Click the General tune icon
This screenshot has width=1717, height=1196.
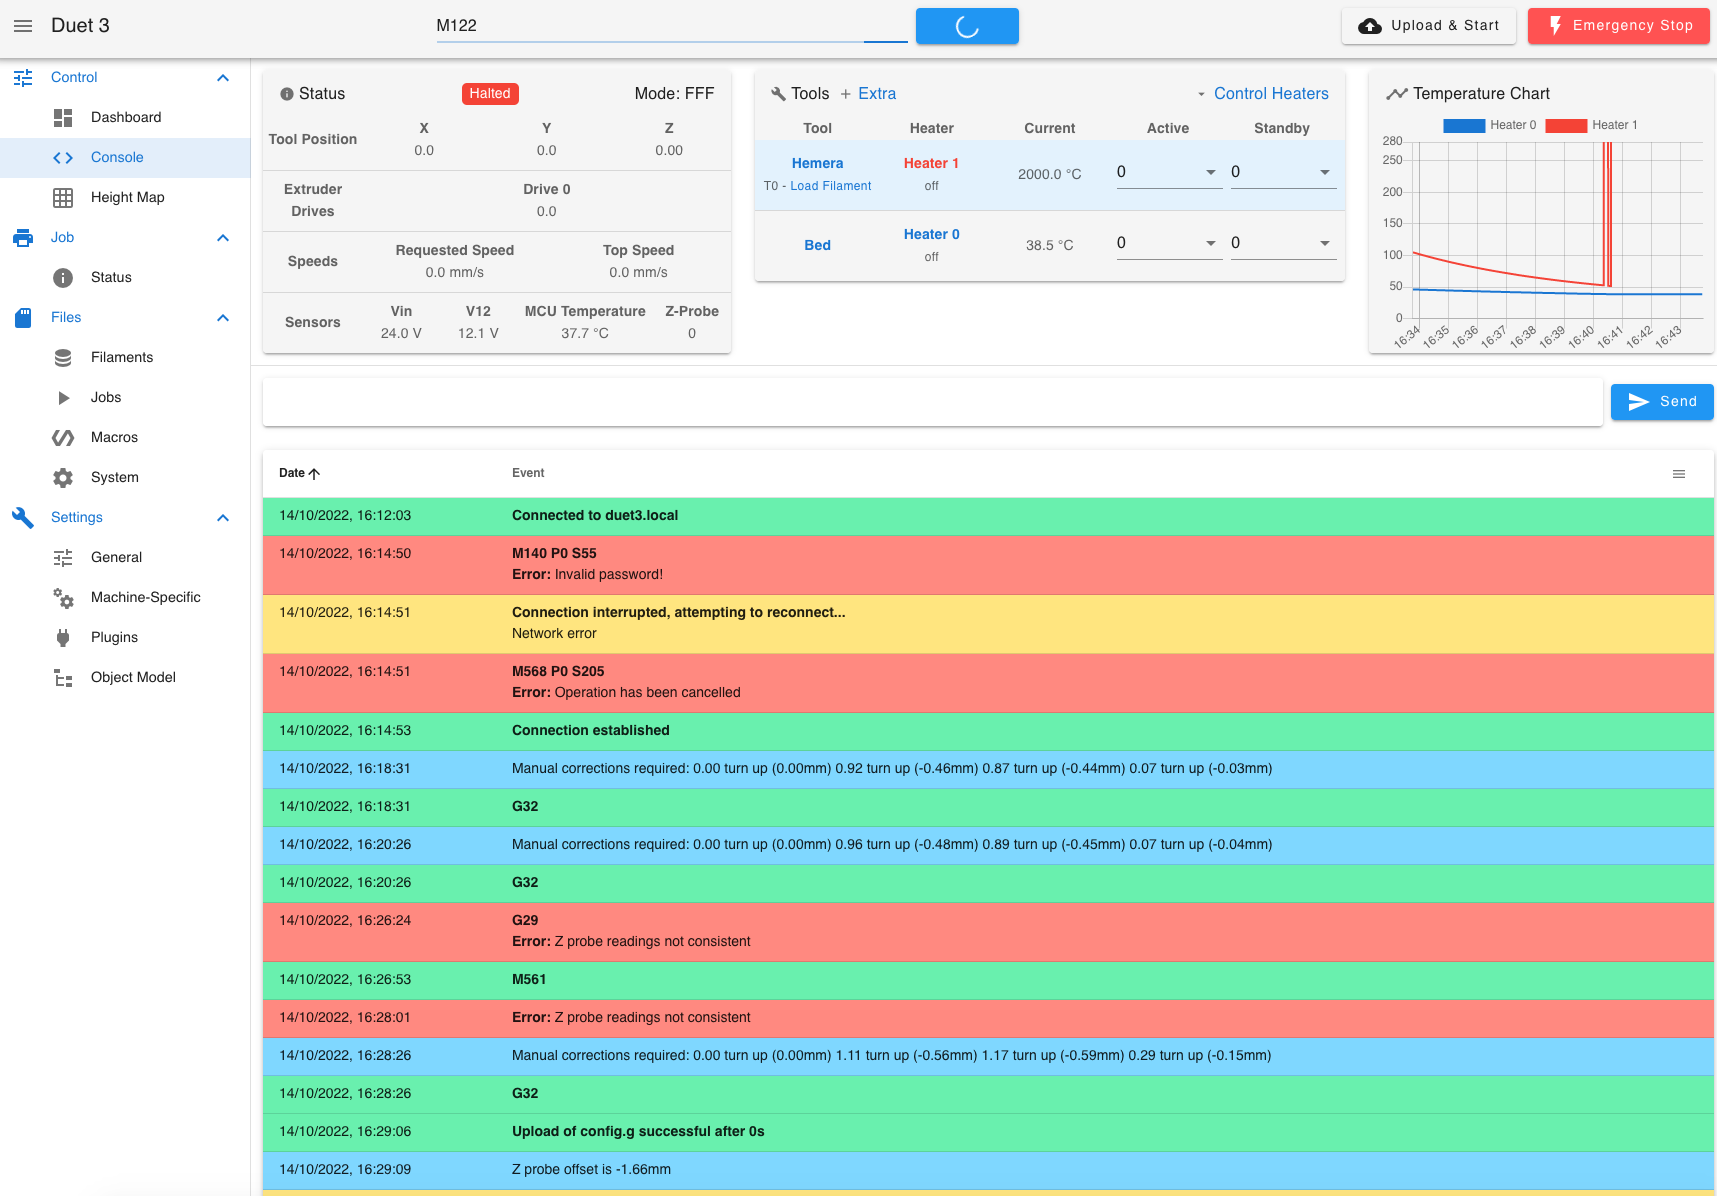click(63, 557)
